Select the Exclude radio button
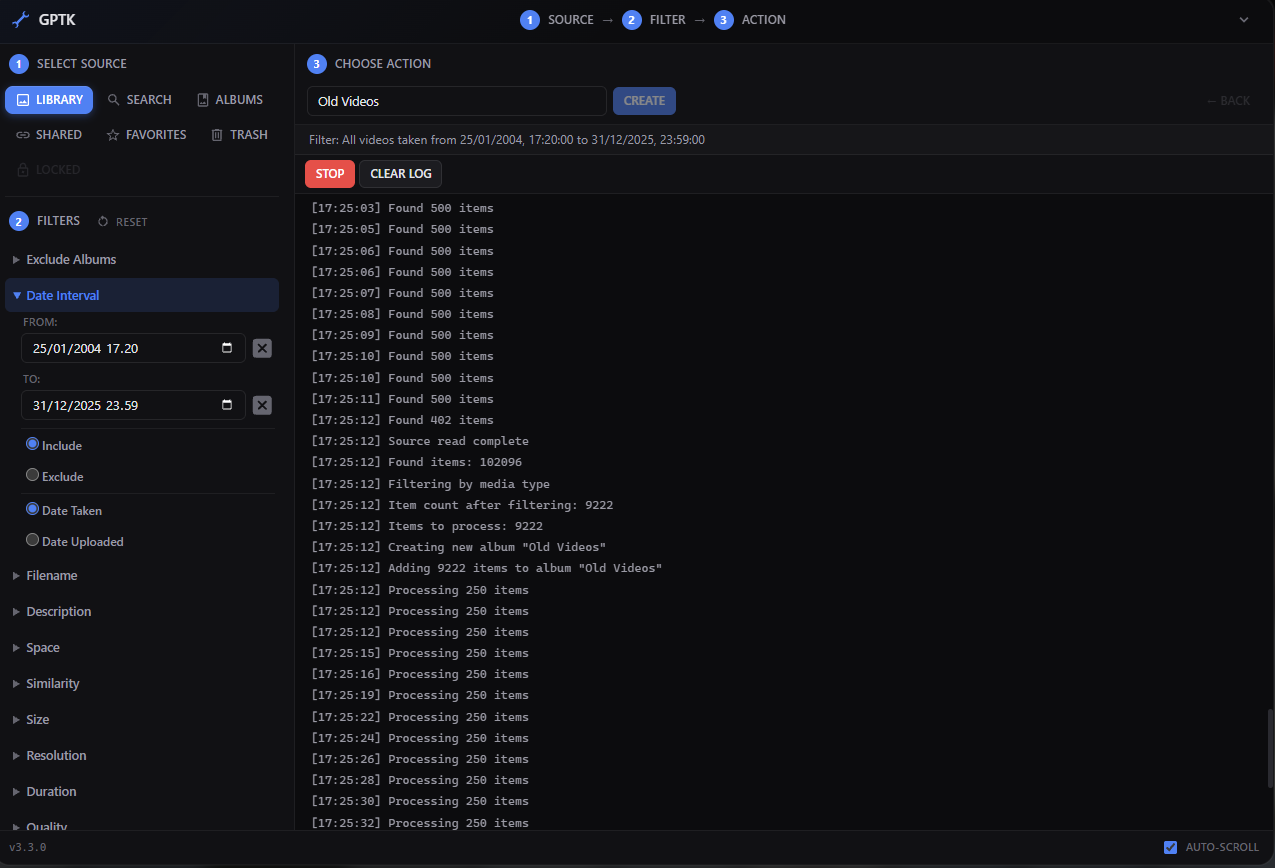The image size is (1275, 868). [x=33, y=475]
